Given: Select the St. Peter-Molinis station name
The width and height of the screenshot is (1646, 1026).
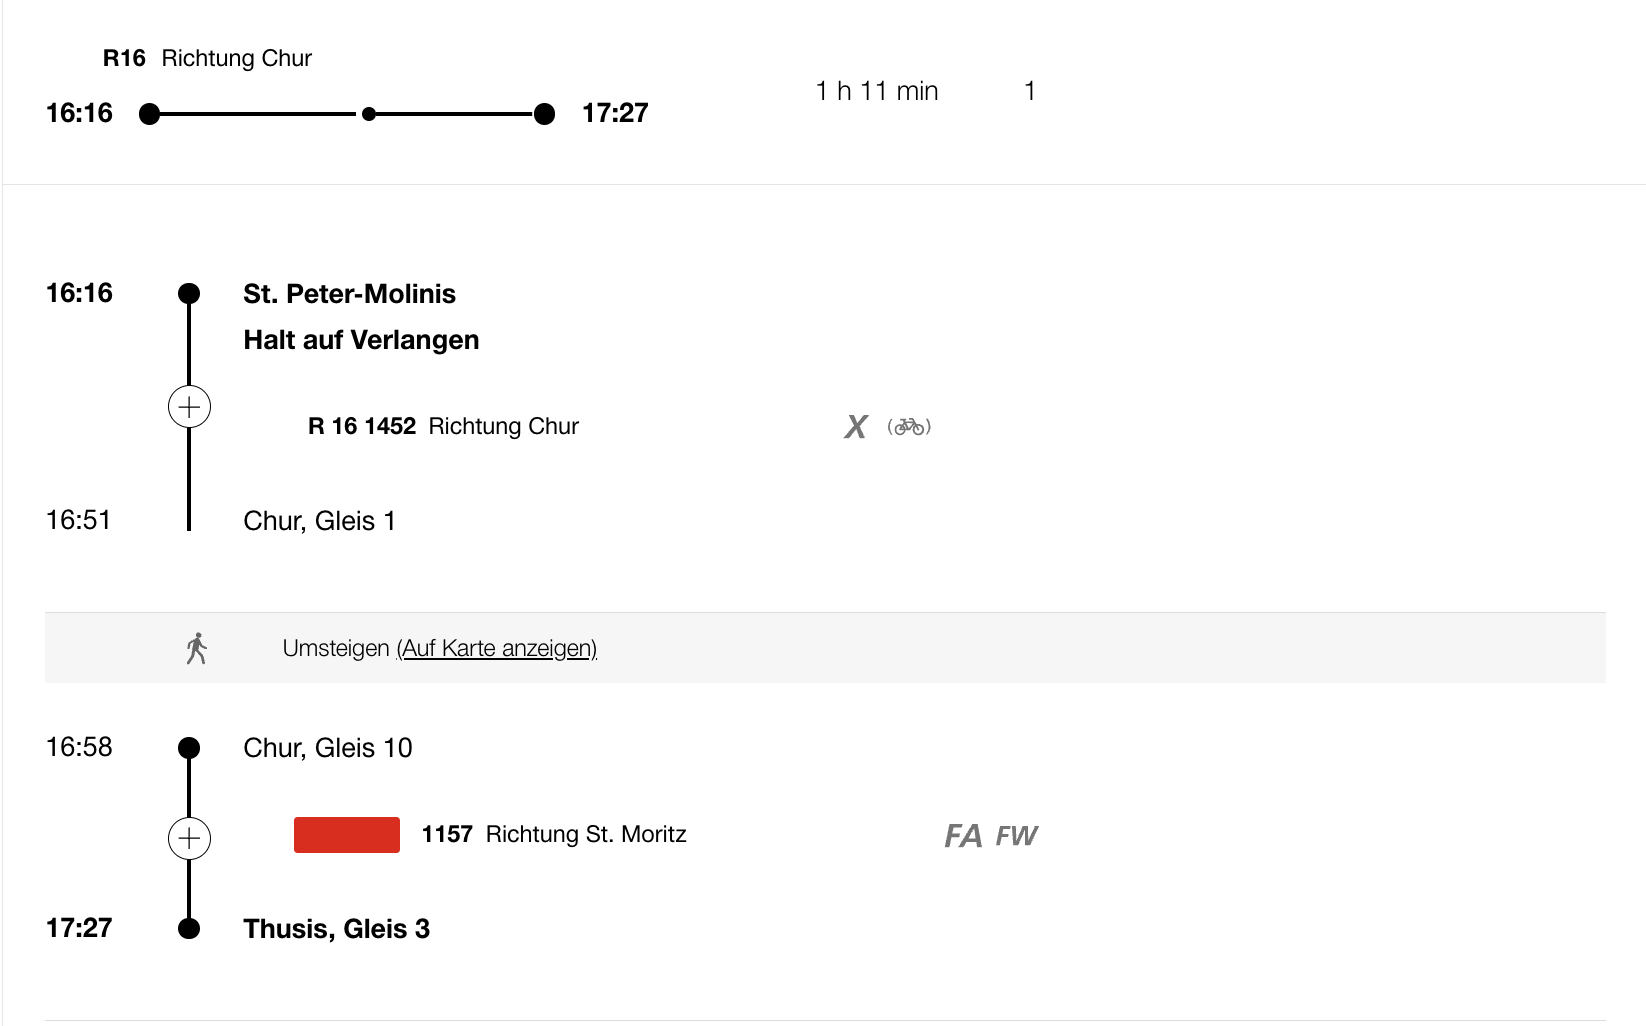Looking at the screenshot, I should (x=349, y=294).
